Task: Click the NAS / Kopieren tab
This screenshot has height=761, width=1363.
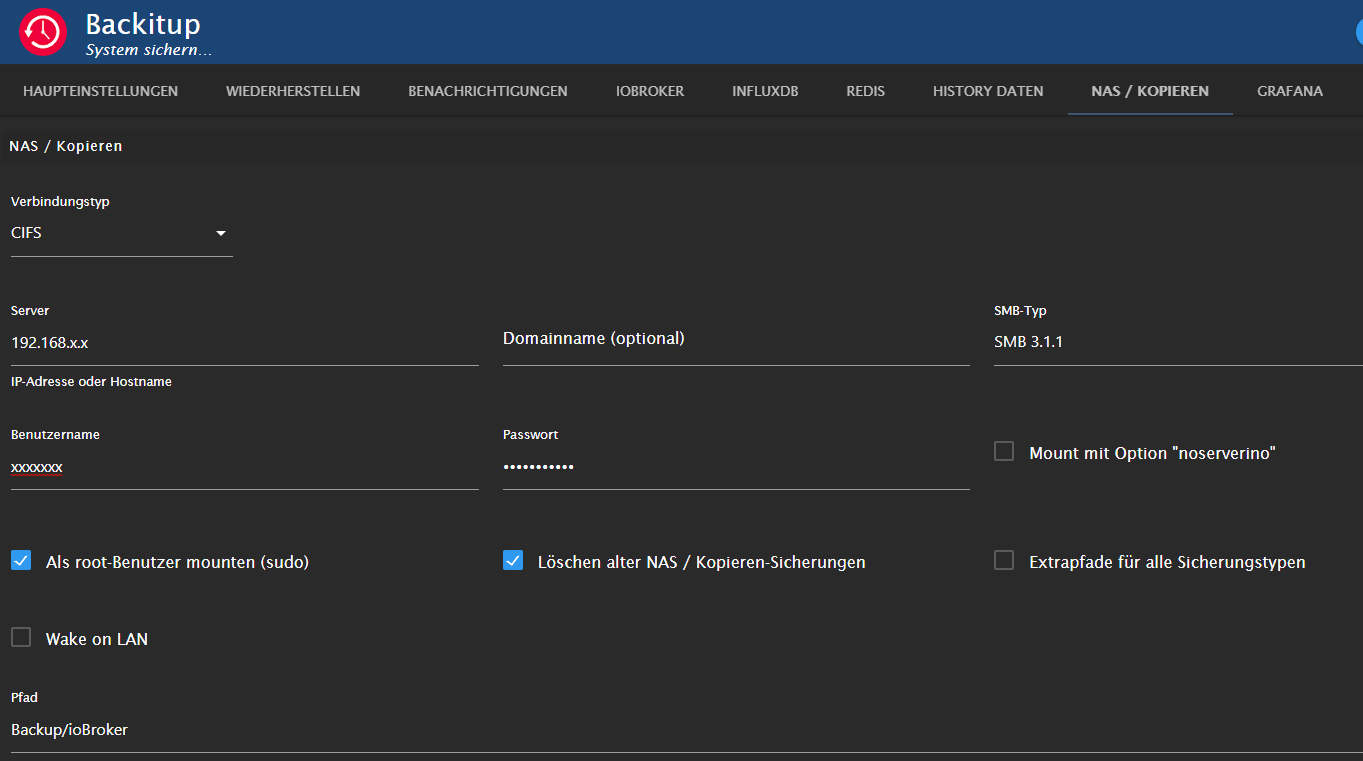Action: tap(1150, 91)
